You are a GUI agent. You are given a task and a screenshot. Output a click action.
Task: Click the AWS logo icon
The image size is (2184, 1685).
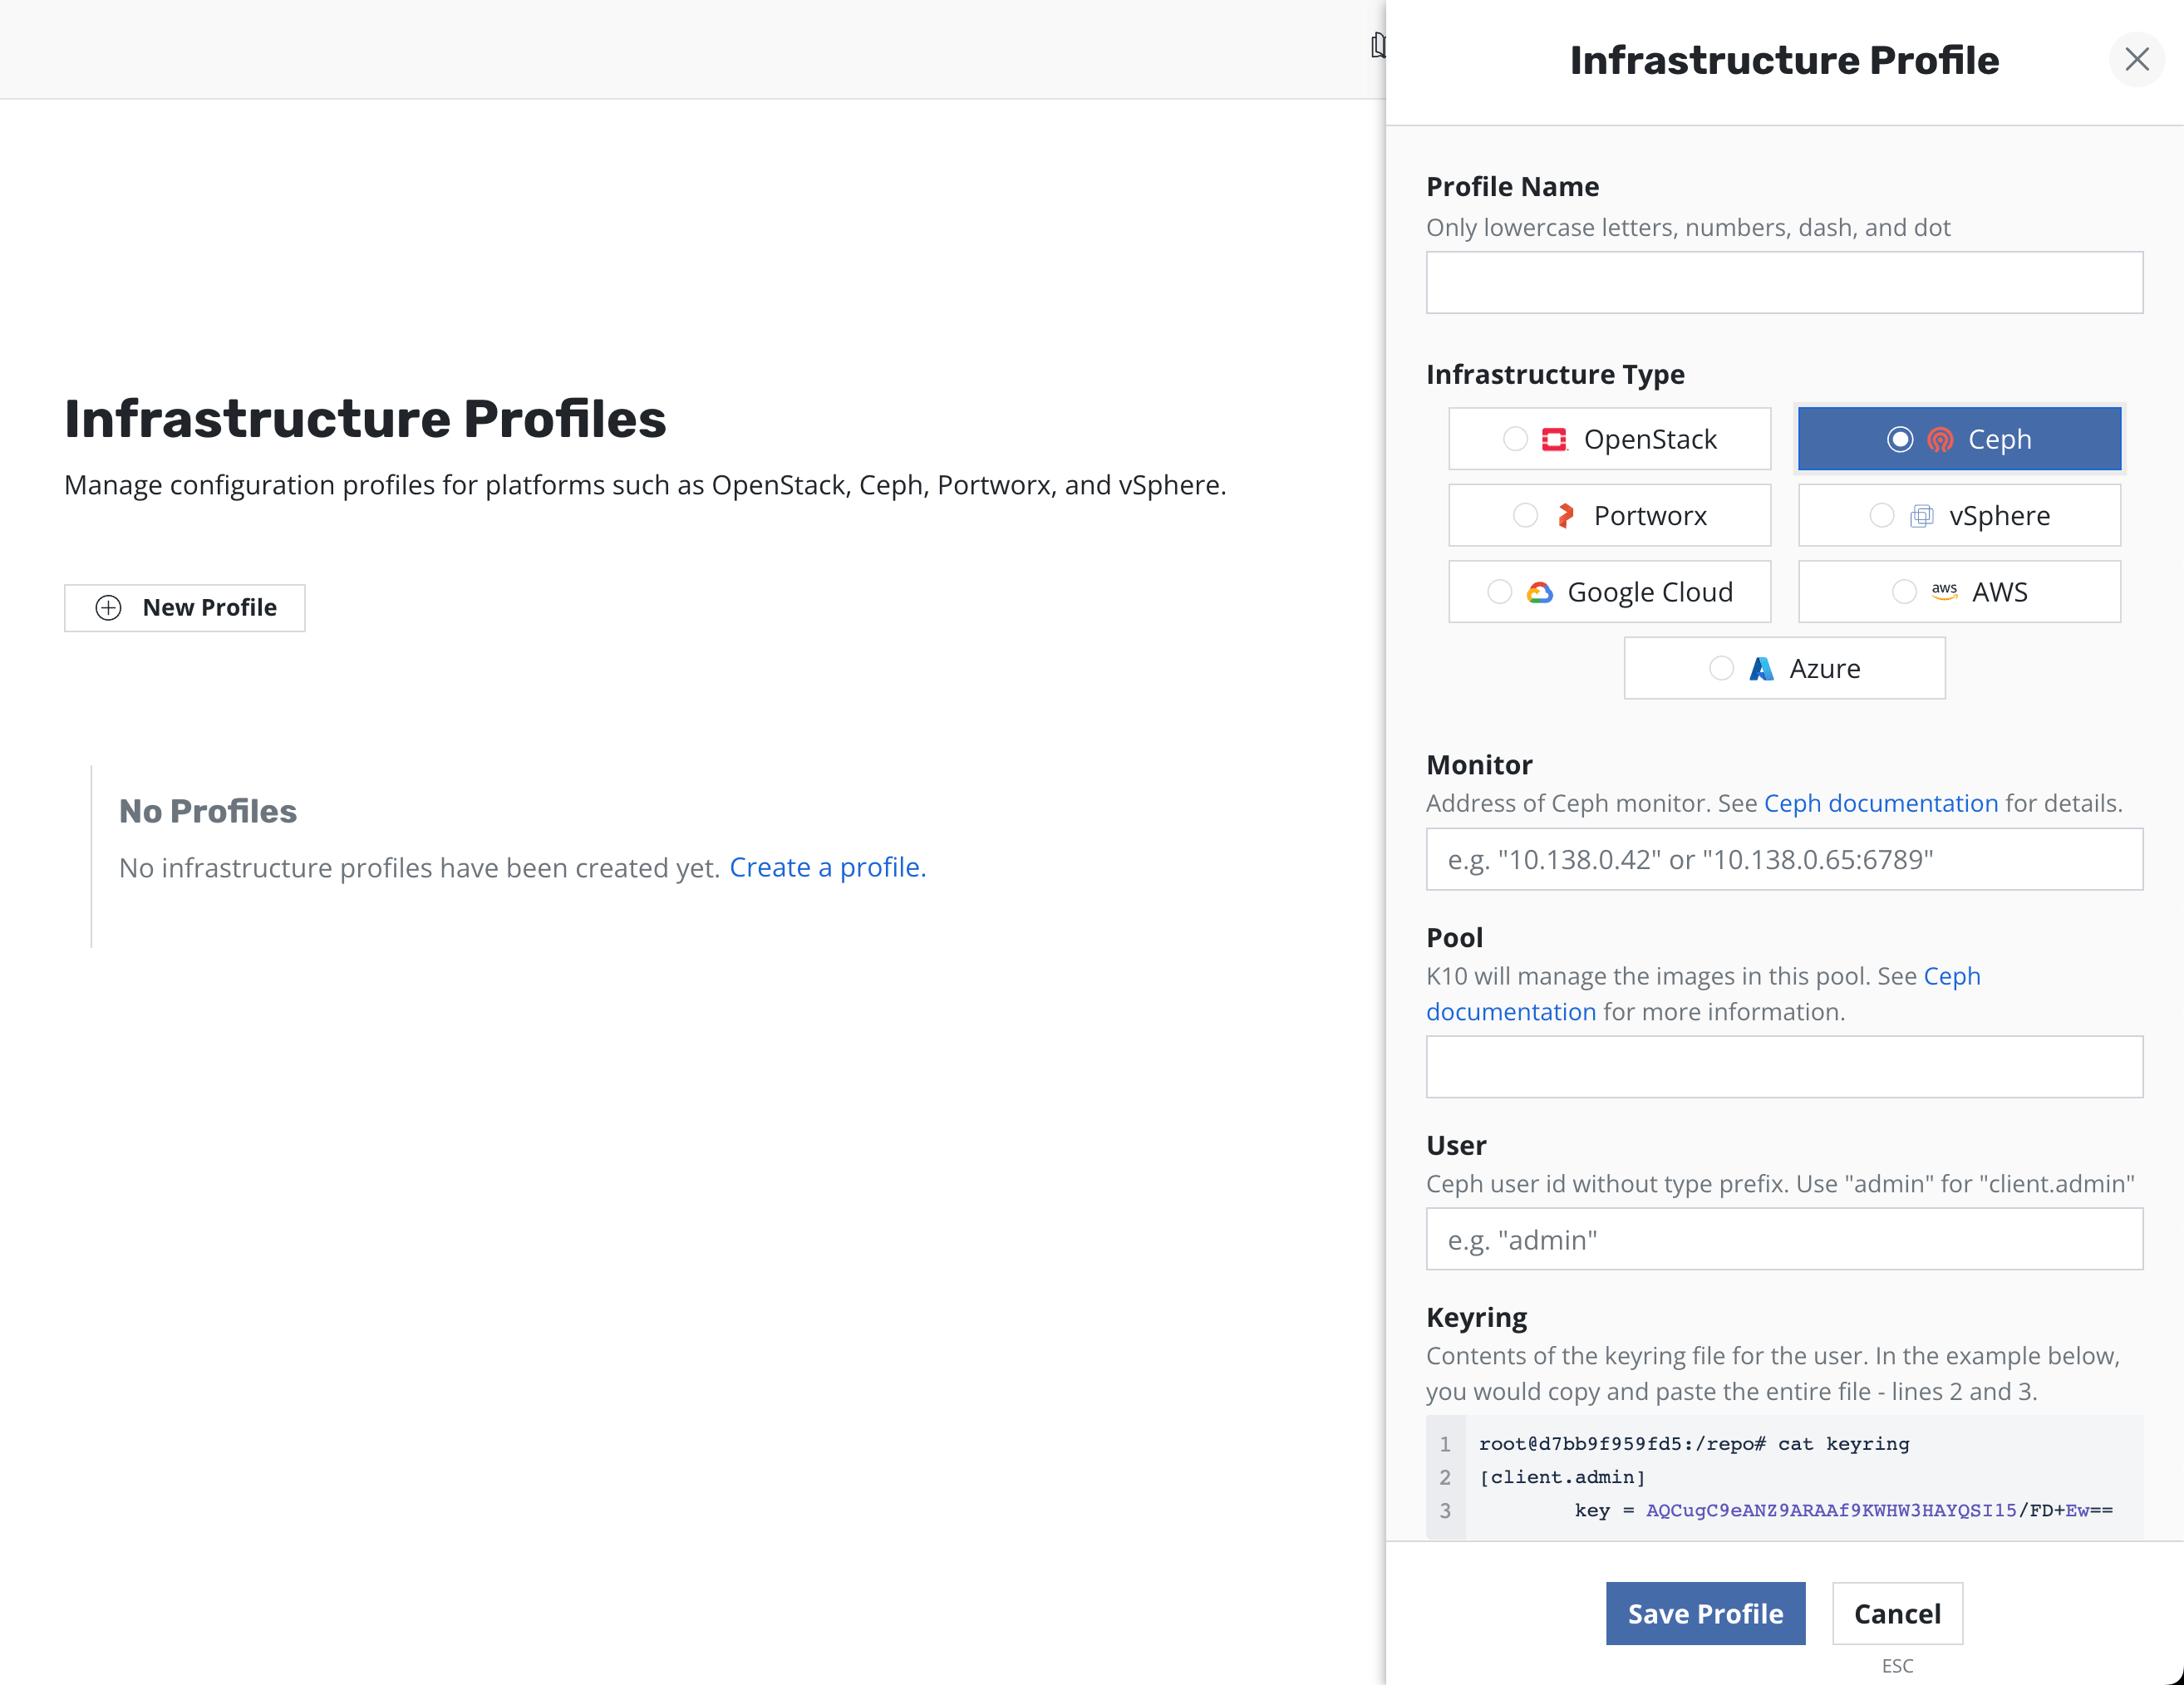click(1944, 592)
